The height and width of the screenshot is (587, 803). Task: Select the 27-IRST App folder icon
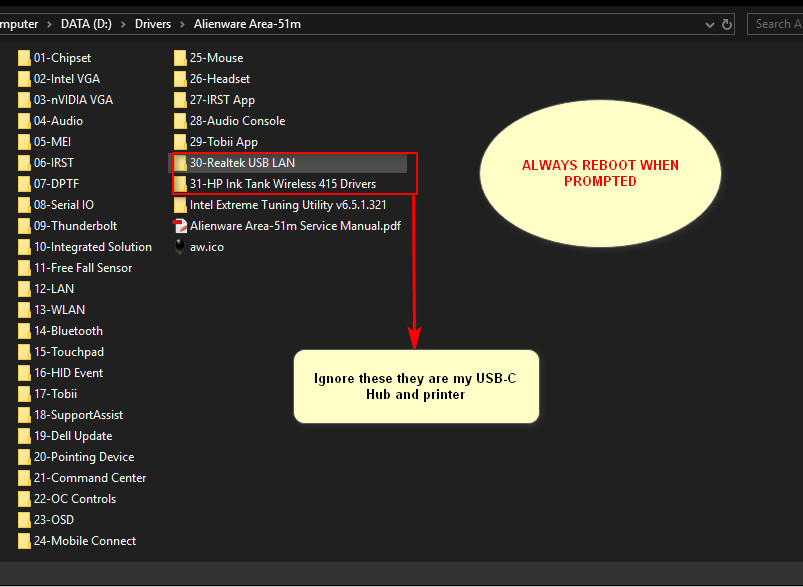pos(180,100)
